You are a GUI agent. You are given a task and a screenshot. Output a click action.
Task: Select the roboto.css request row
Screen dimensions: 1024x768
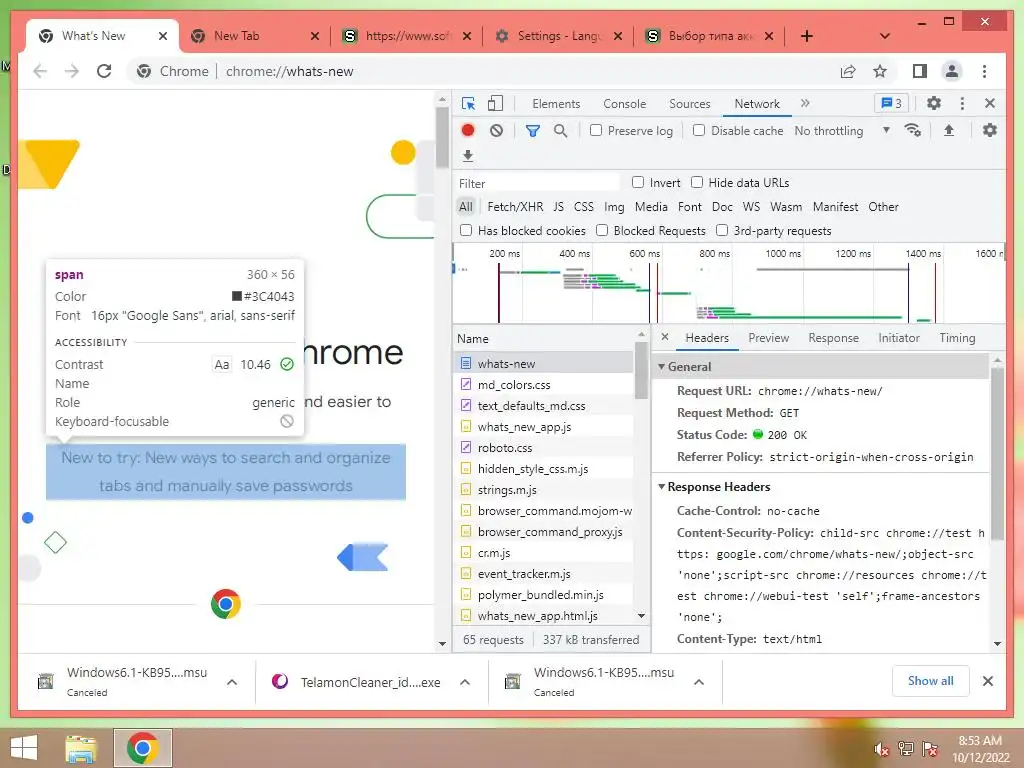544,448
